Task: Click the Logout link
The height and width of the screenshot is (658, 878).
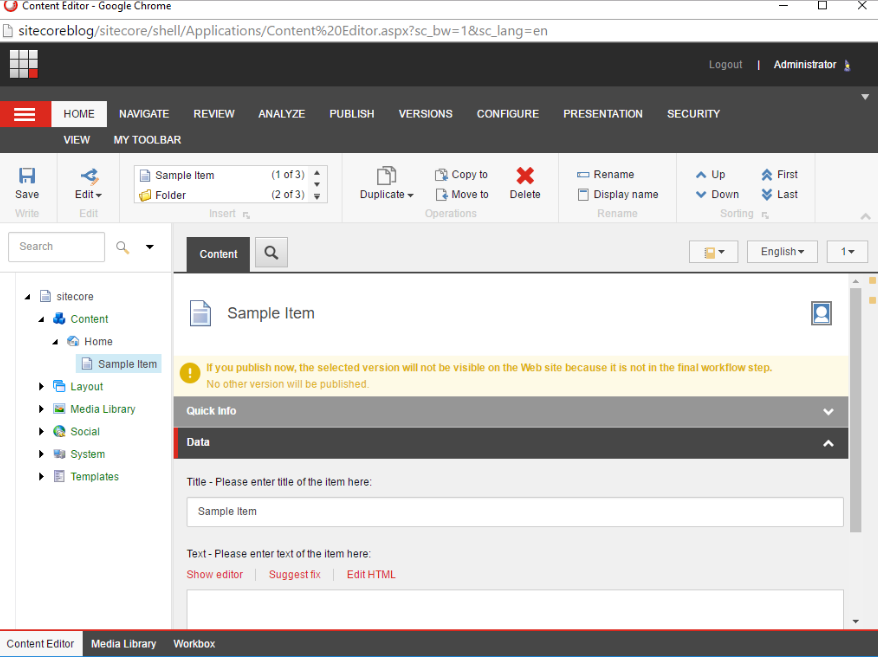Action: tap(725, 65)
